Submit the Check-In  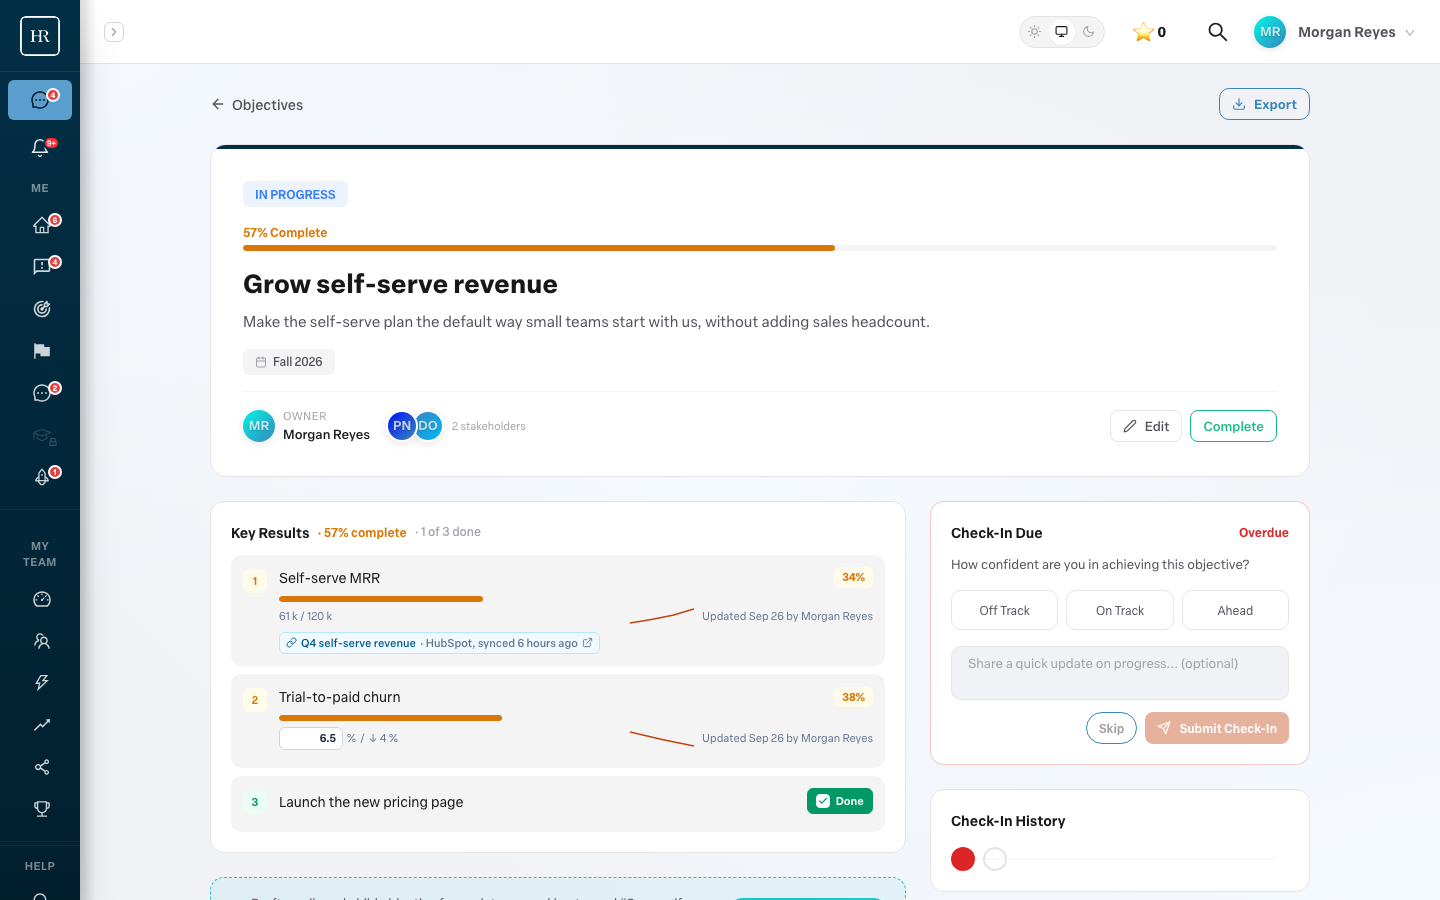[x=1217, y=728]
